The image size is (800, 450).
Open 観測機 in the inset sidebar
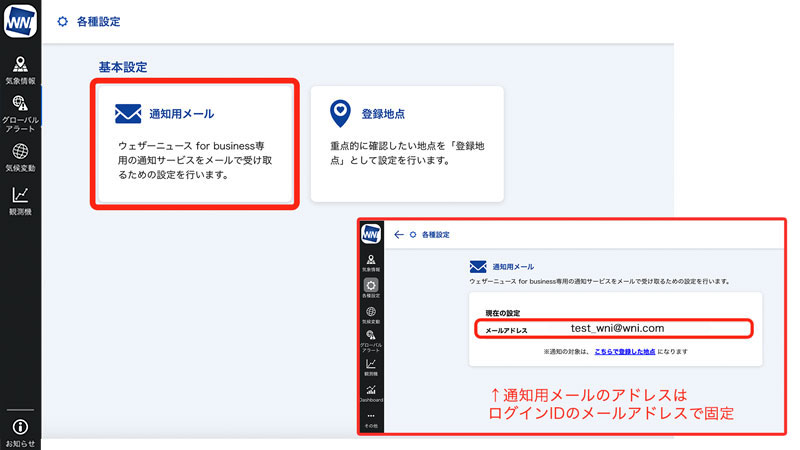[371, 367]
